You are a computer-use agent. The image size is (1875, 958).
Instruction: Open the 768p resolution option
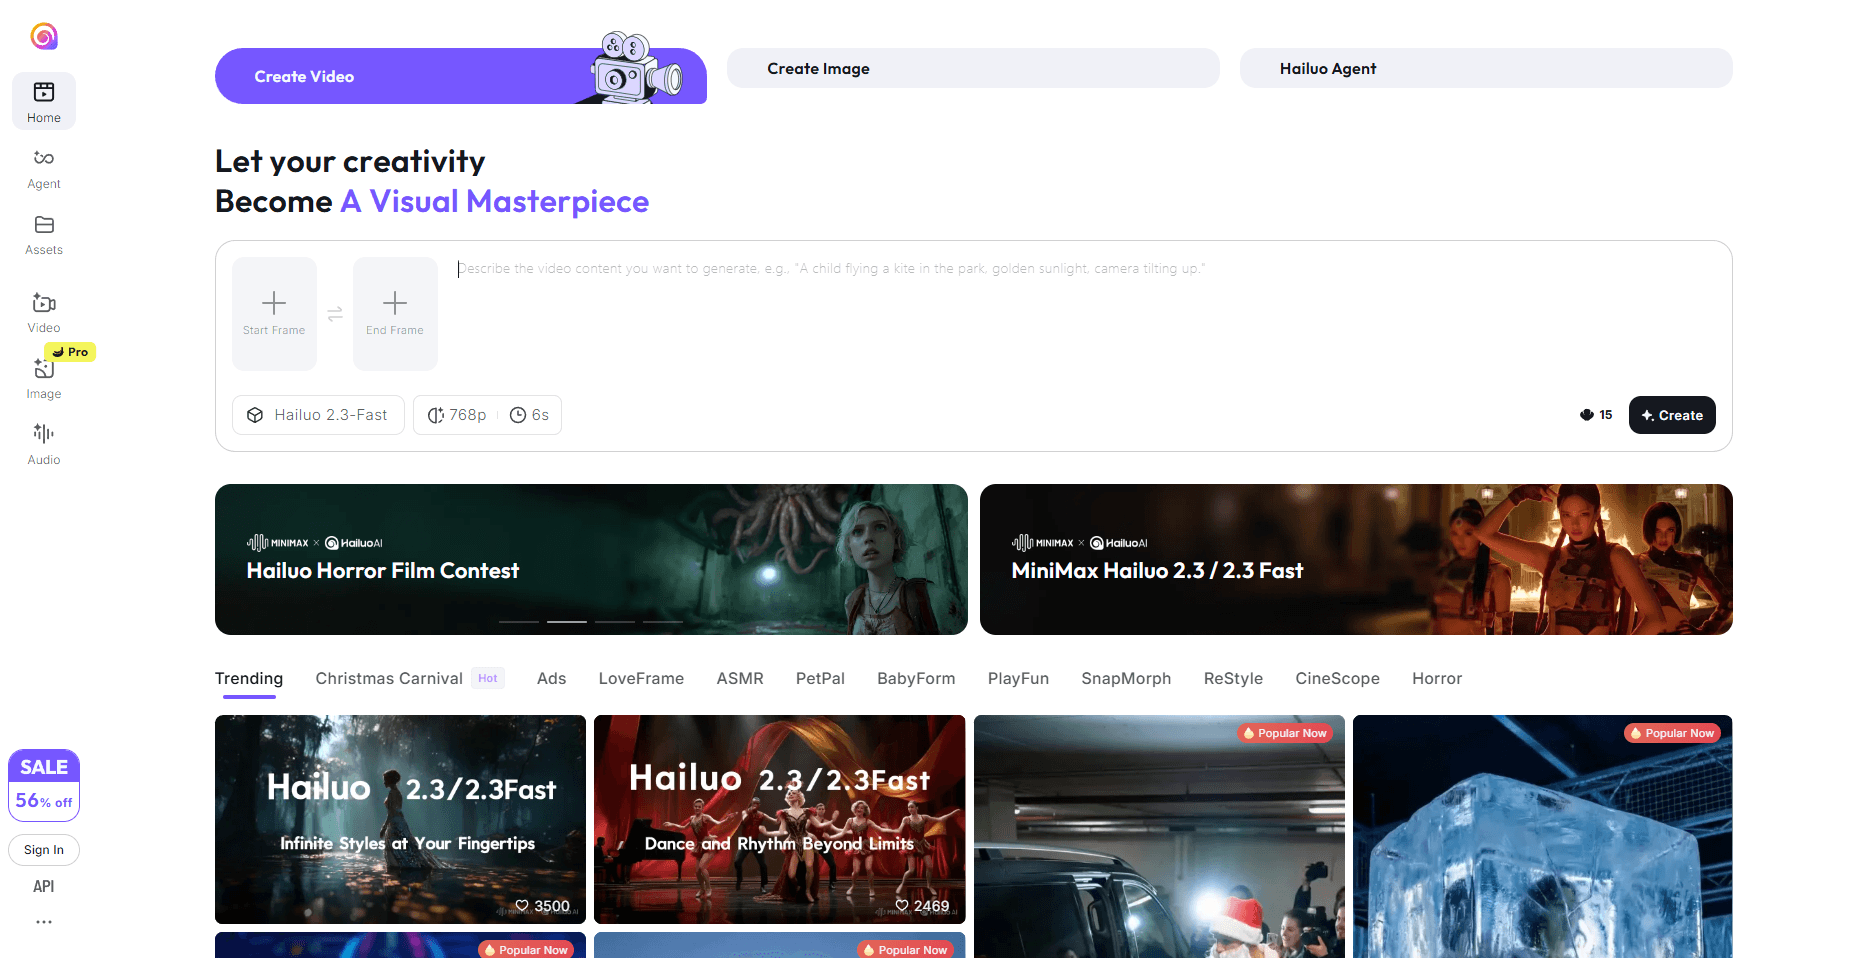click(457, 415)
